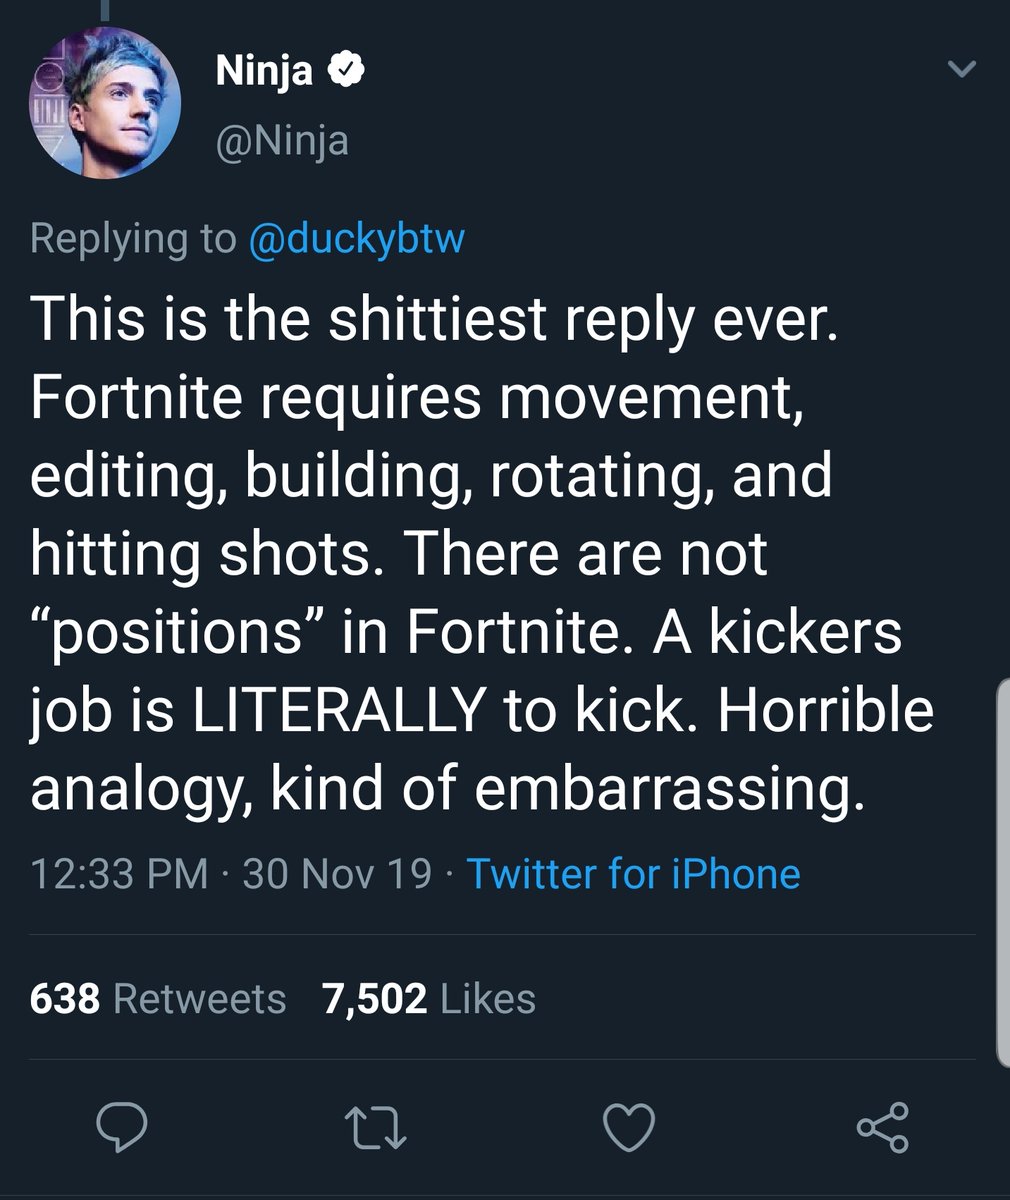
Task: Tap the share icon
Action: tap(883, 1128)
